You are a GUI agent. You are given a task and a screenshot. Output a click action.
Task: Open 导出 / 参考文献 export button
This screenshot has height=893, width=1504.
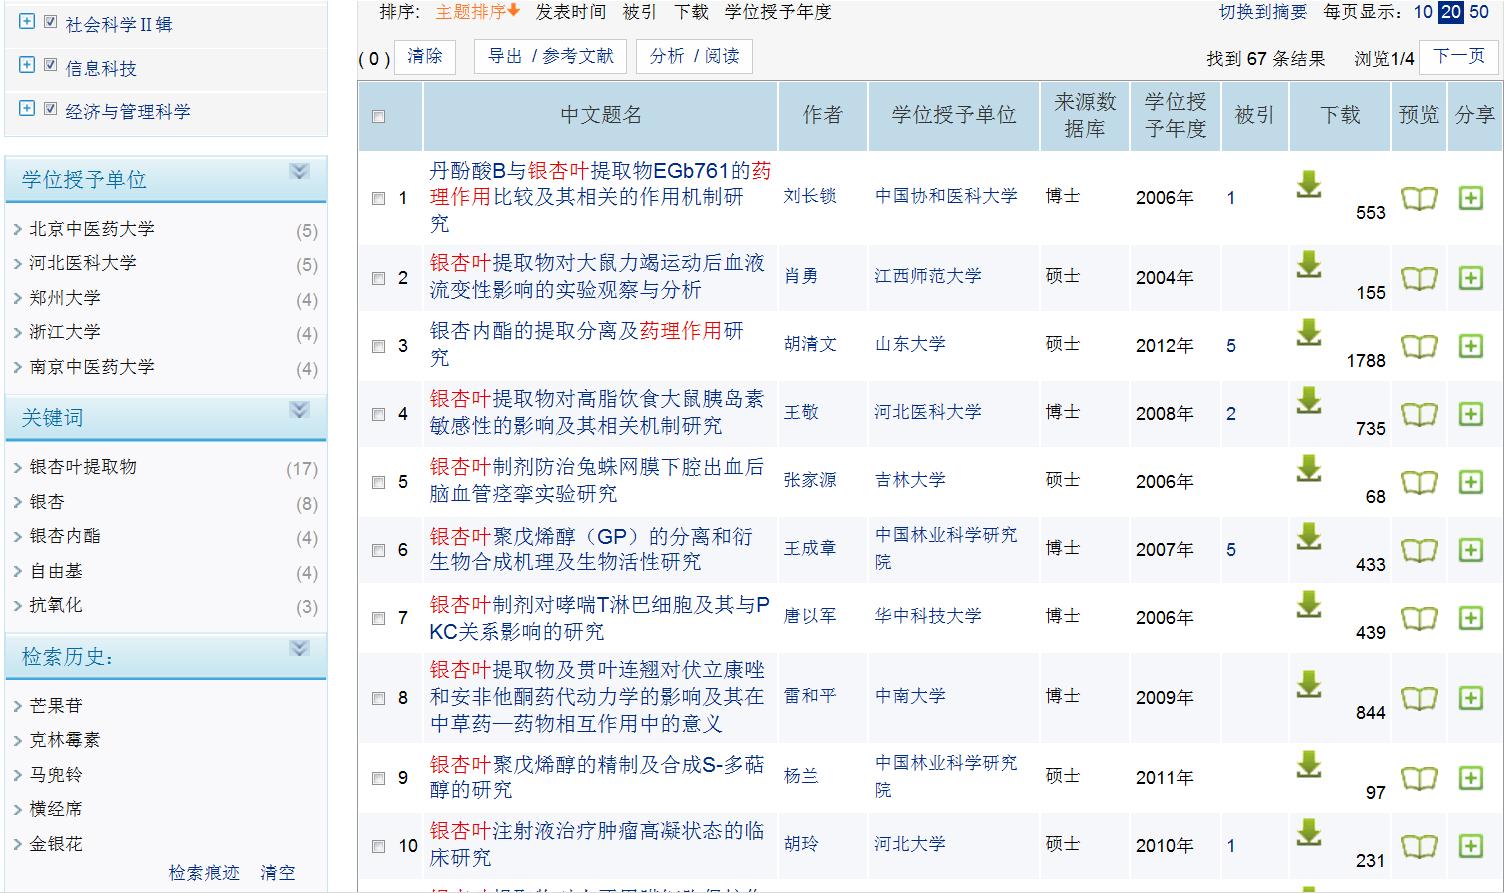click(550, 57)
